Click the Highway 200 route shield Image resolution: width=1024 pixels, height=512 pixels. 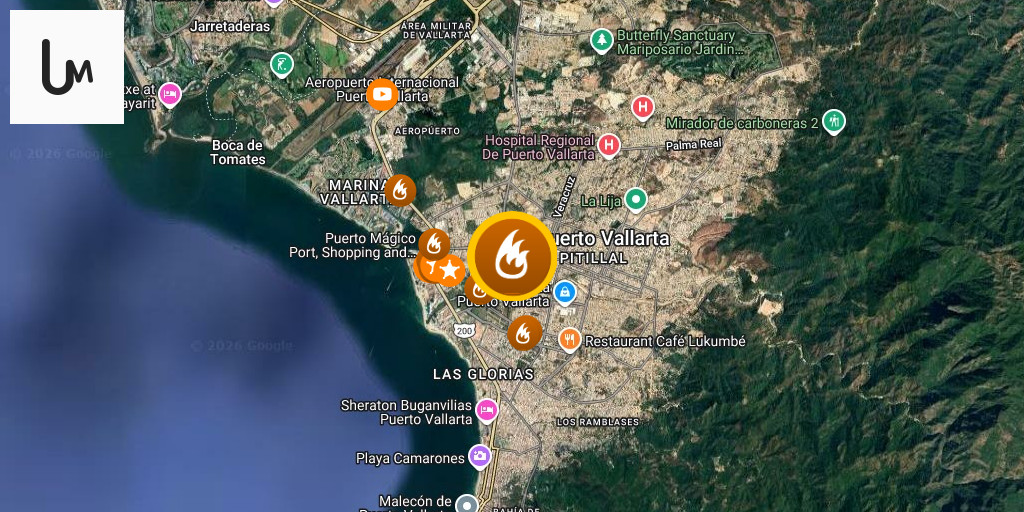click(464, 332)
